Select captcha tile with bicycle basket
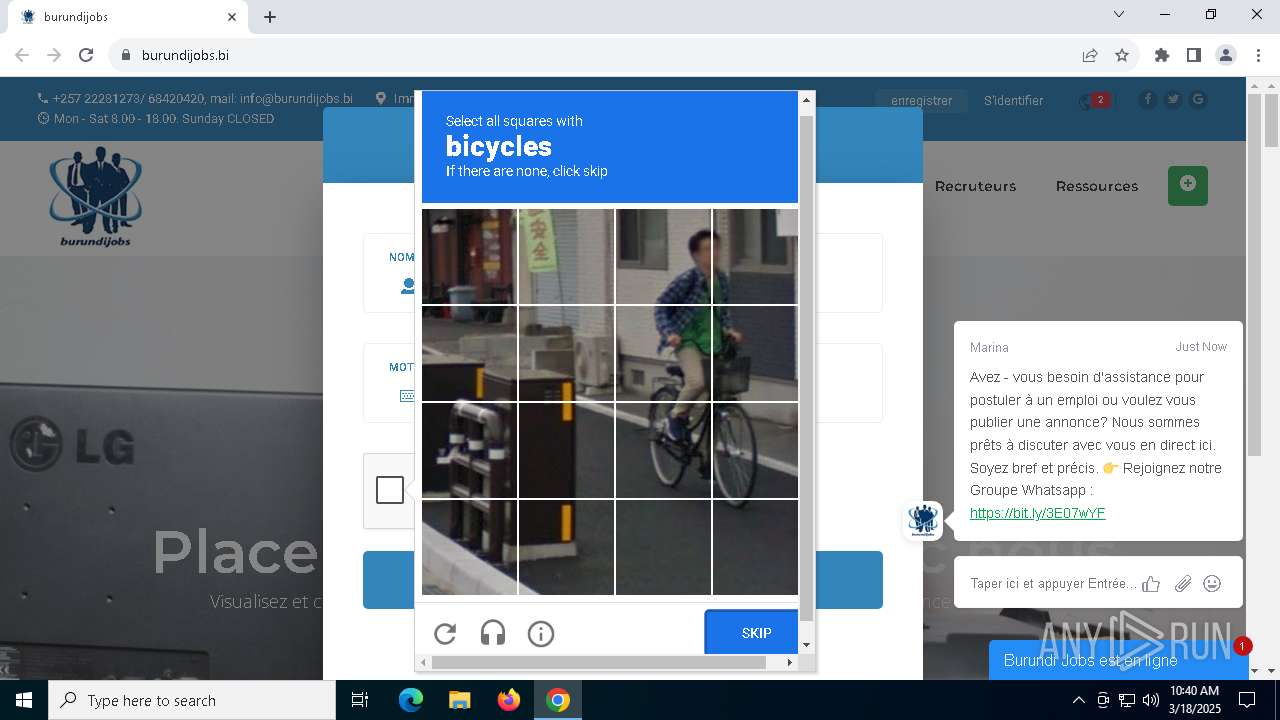 (755, 353)
